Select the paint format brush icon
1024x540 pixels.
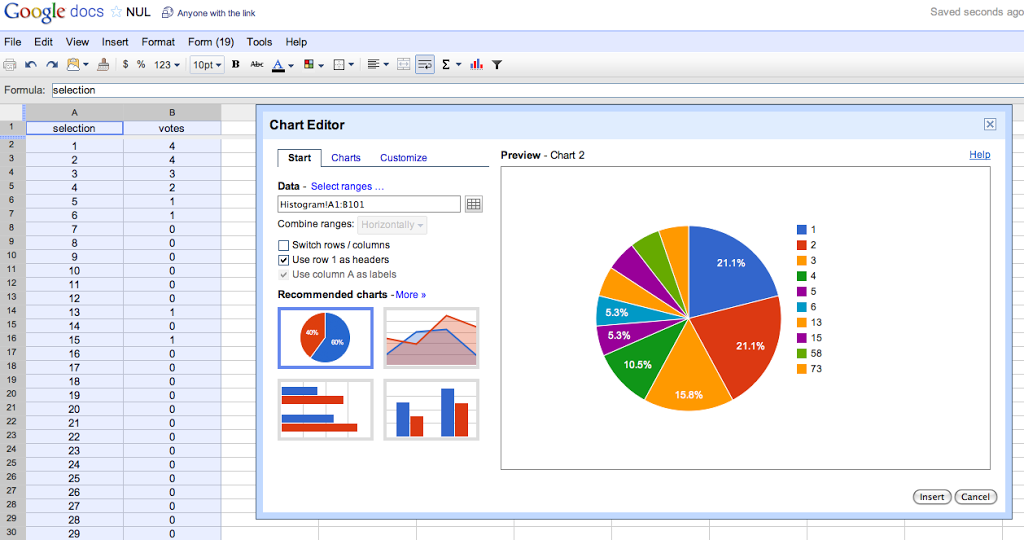(103, 65)
